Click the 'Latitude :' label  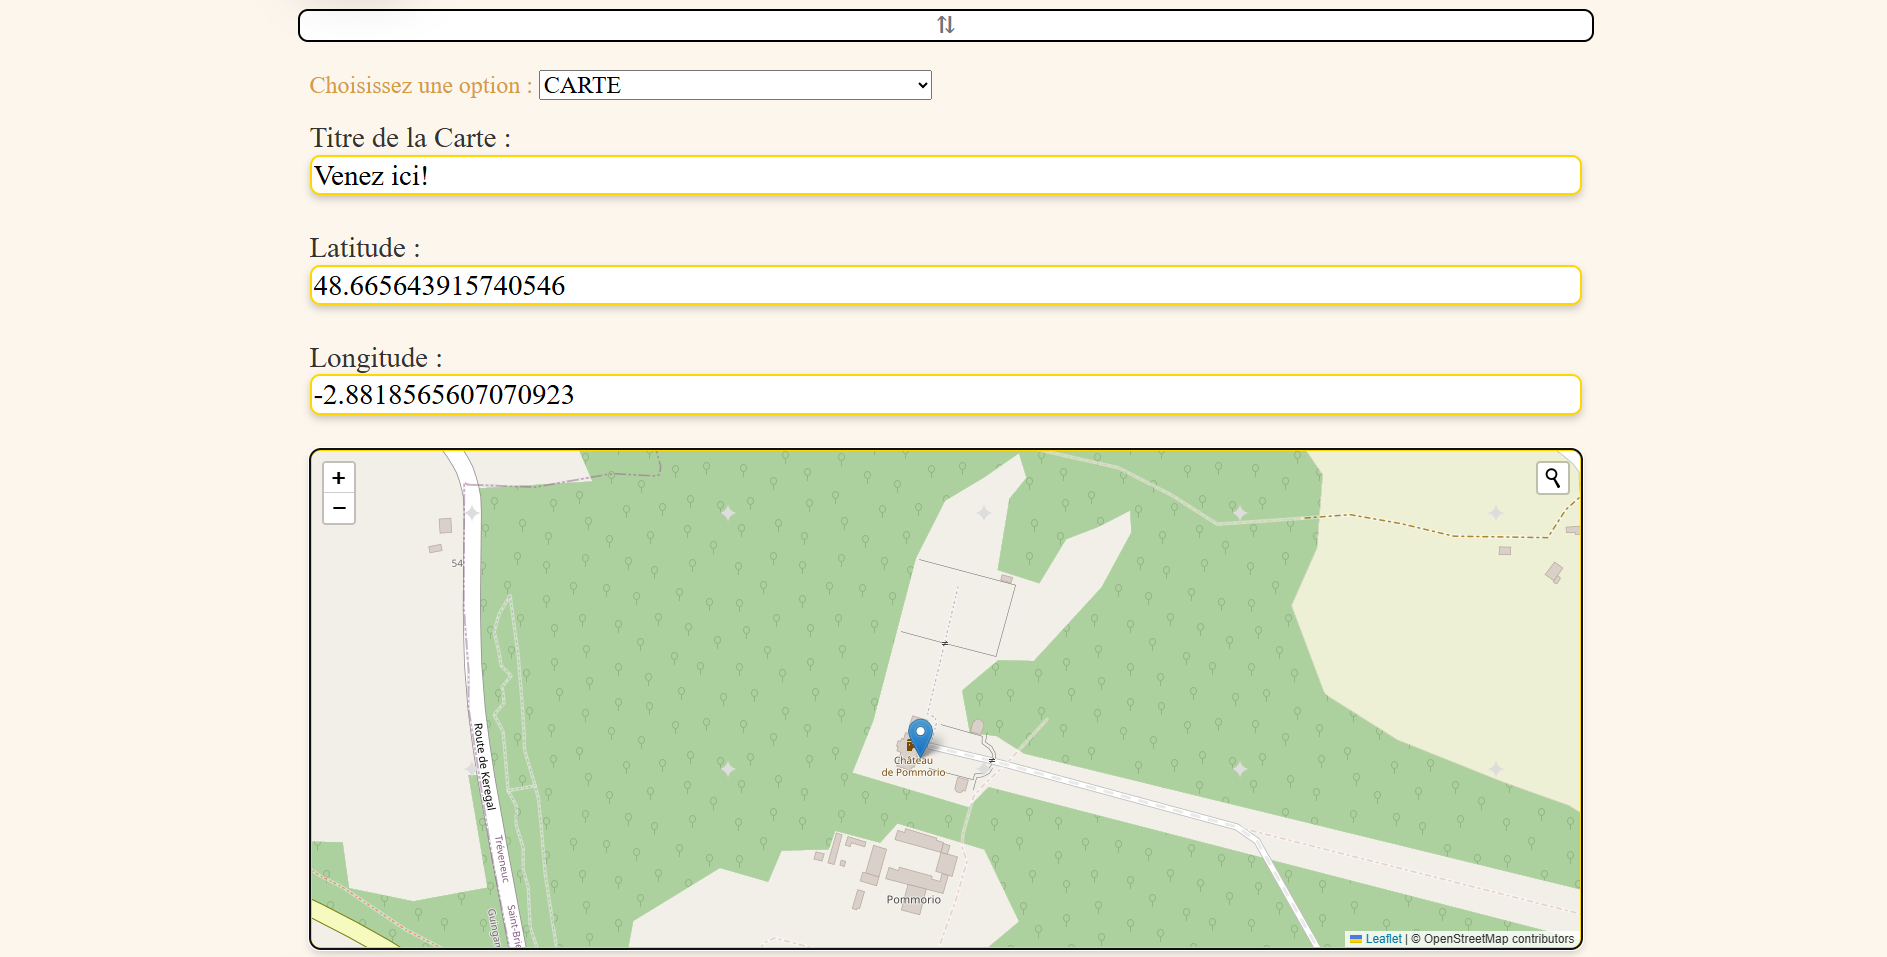coord(365,248)
